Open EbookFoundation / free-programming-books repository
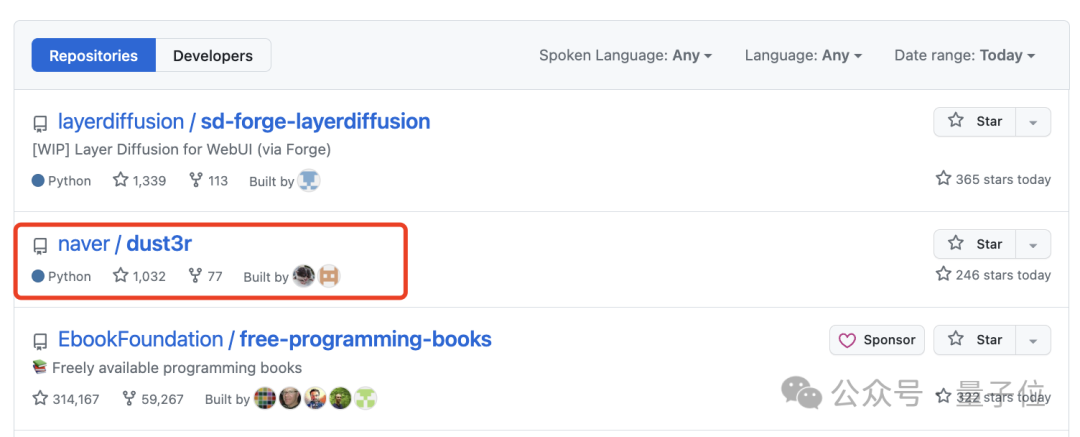1080x437 pixels. pos(275,340)
